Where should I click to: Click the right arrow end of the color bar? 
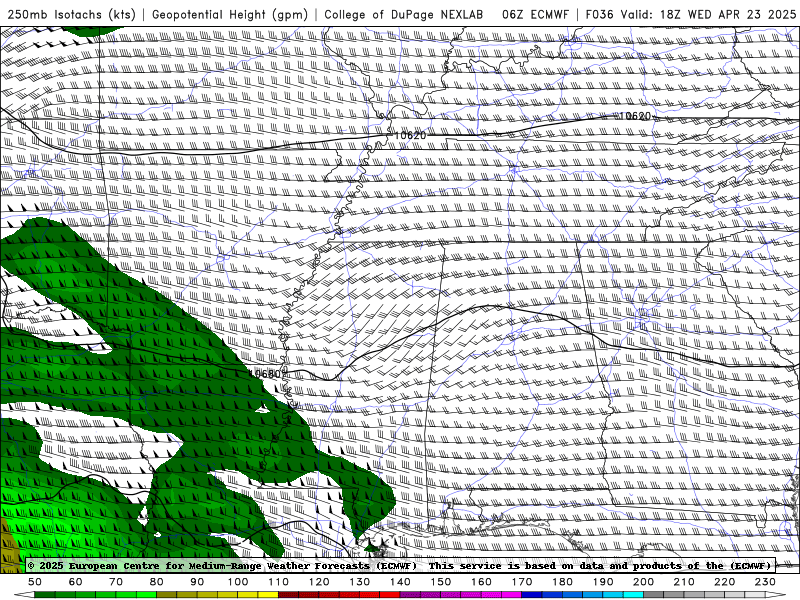coord(776,595)
